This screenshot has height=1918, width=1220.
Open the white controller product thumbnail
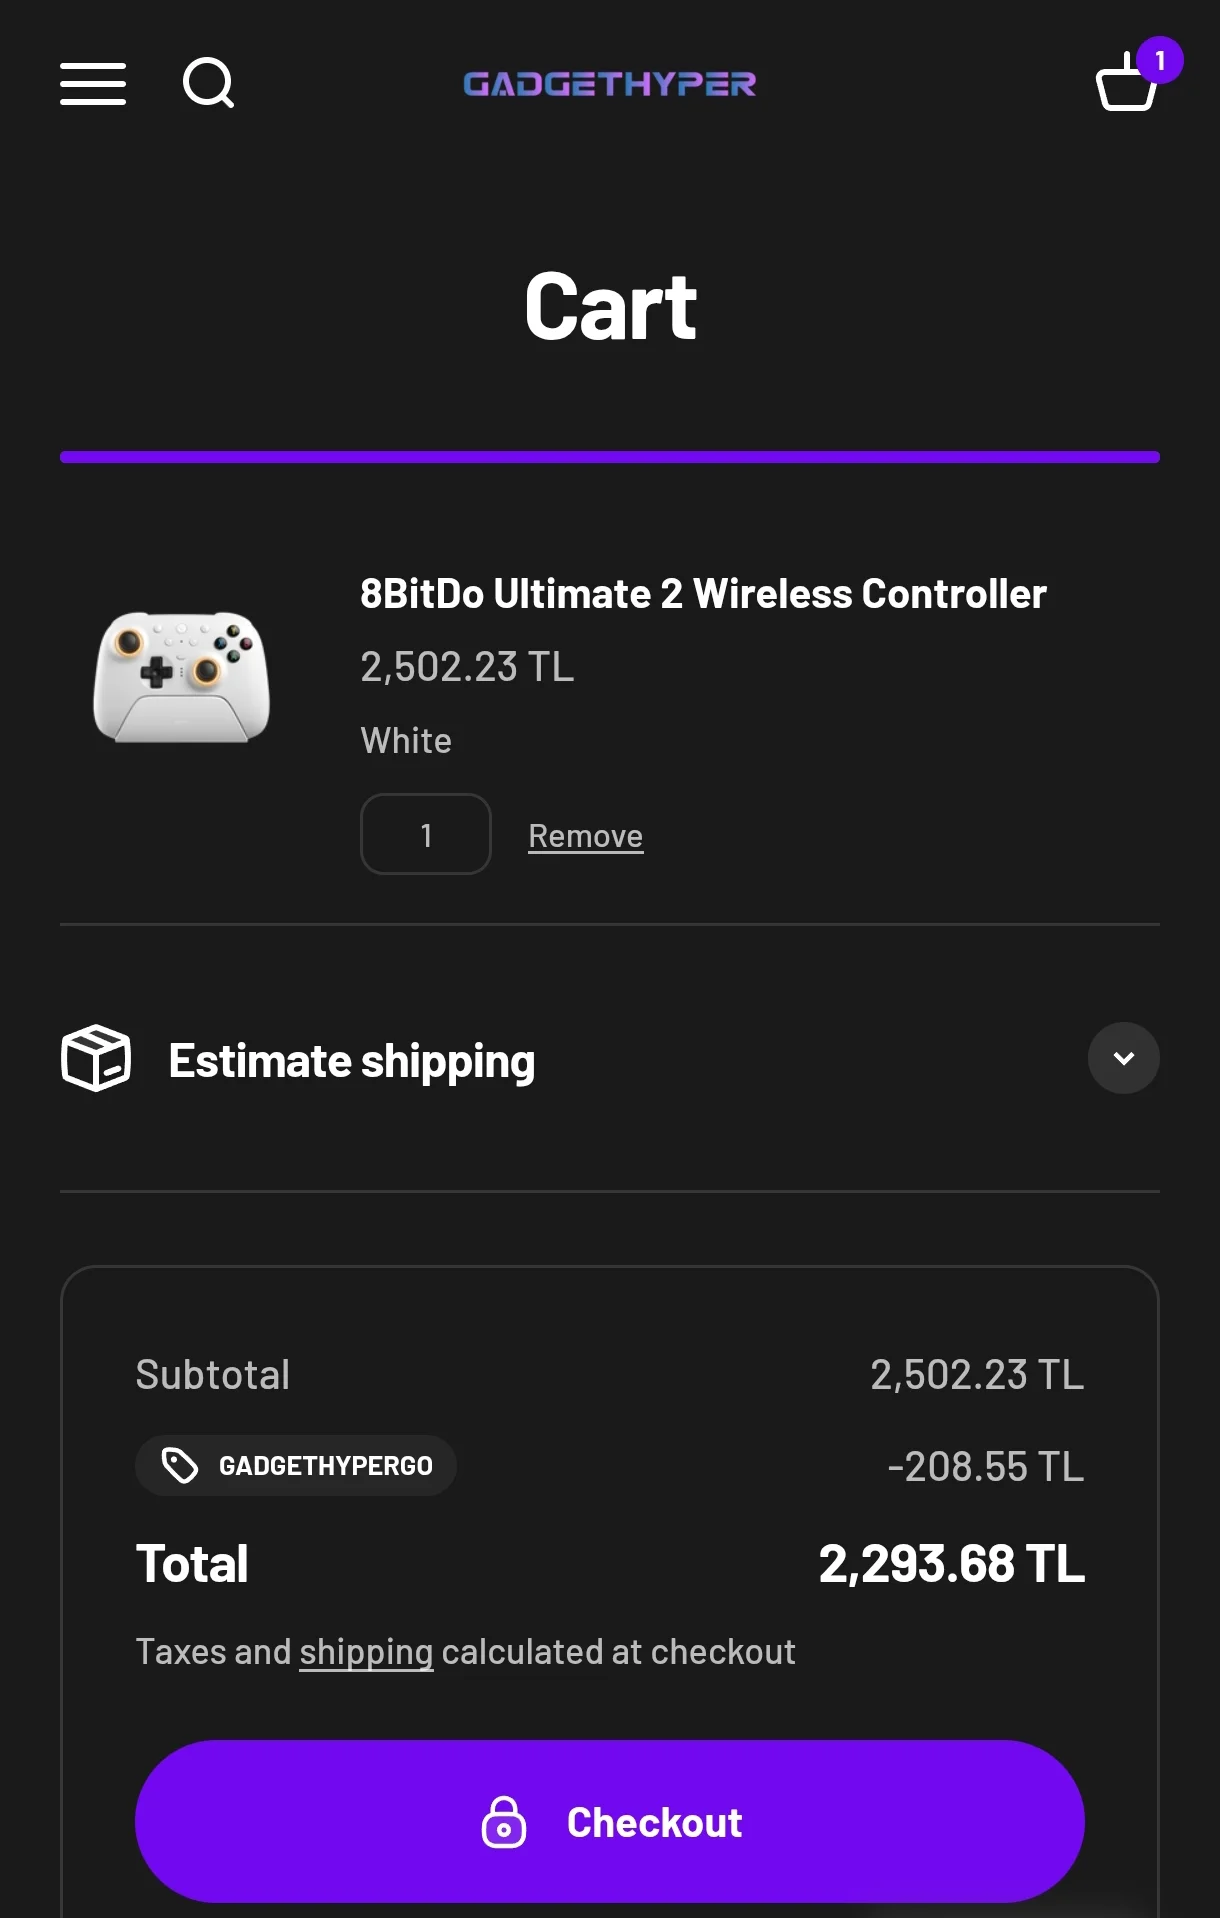click(x=182, y=677)
